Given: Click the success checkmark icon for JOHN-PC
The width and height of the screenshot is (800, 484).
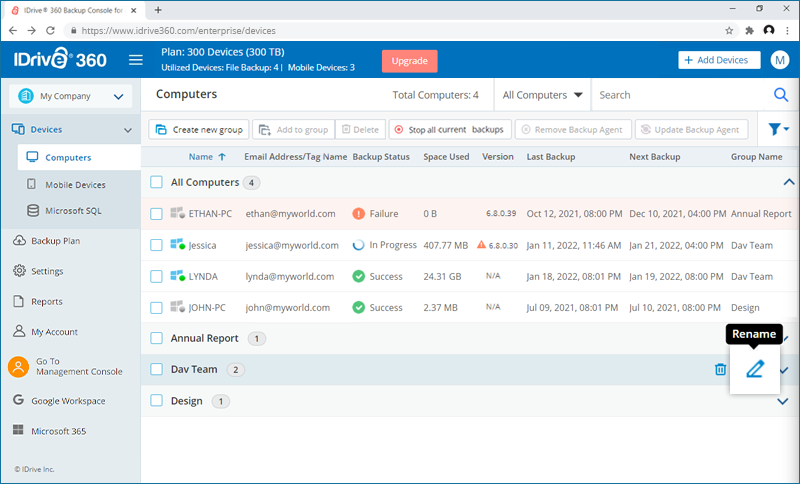Looking at the screenshot, I should (x=359, y=308).
